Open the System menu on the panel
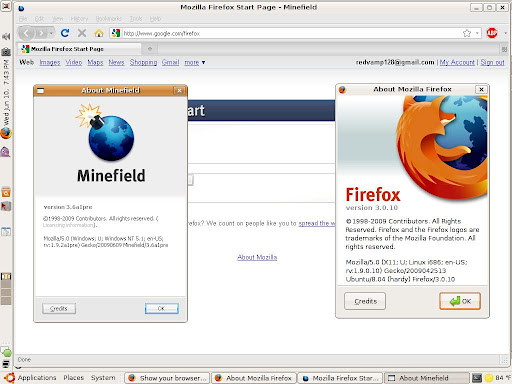This screenshot has width=512, height=384. pyautogui.click(x=103, y=378)
